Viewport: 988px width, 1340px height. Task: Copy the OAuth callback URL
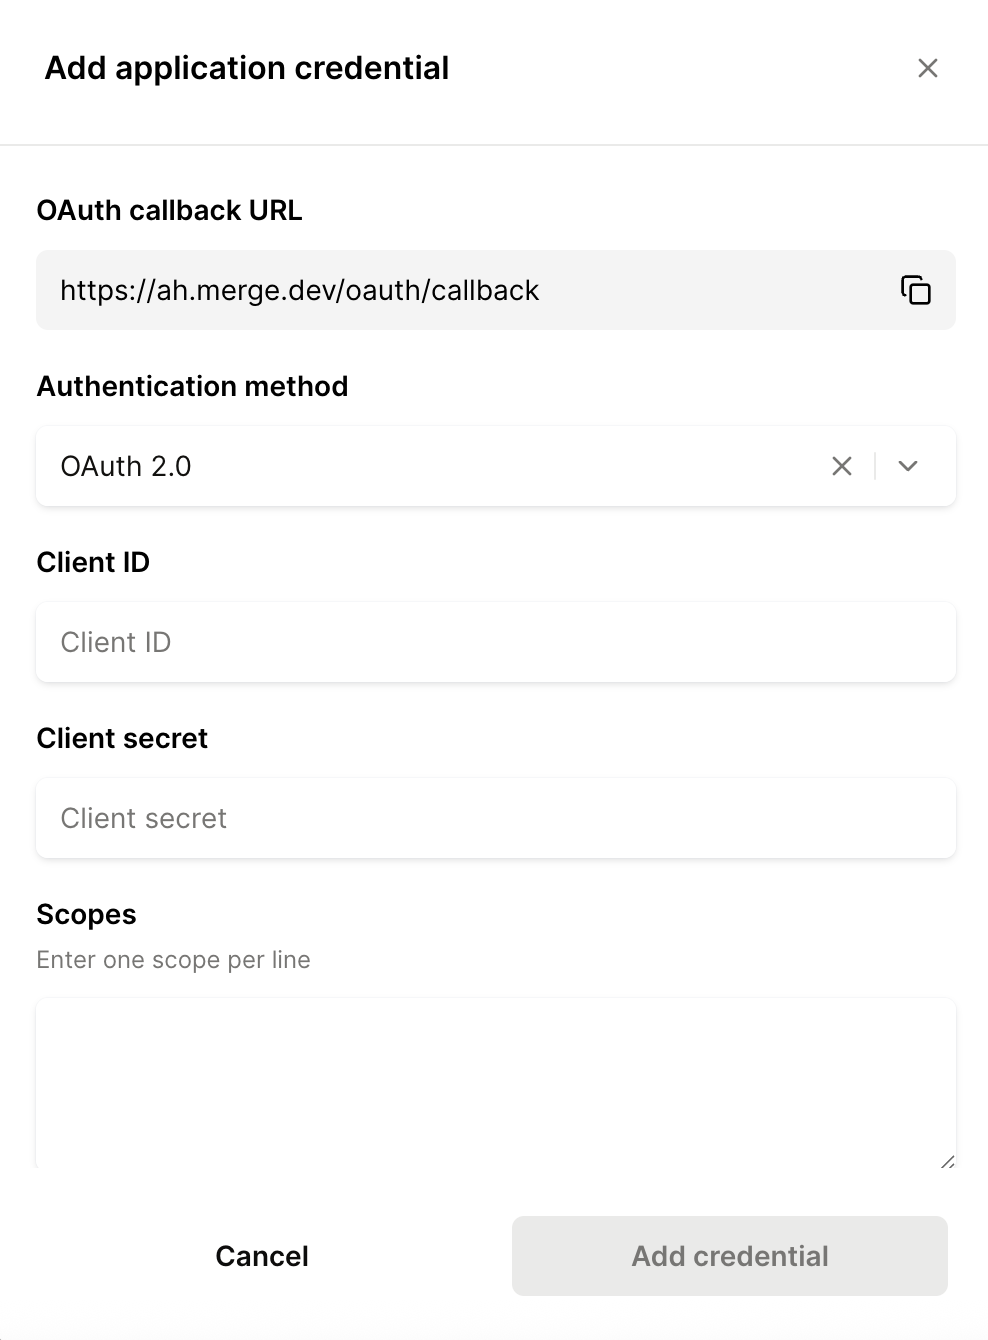coord(915,290)
